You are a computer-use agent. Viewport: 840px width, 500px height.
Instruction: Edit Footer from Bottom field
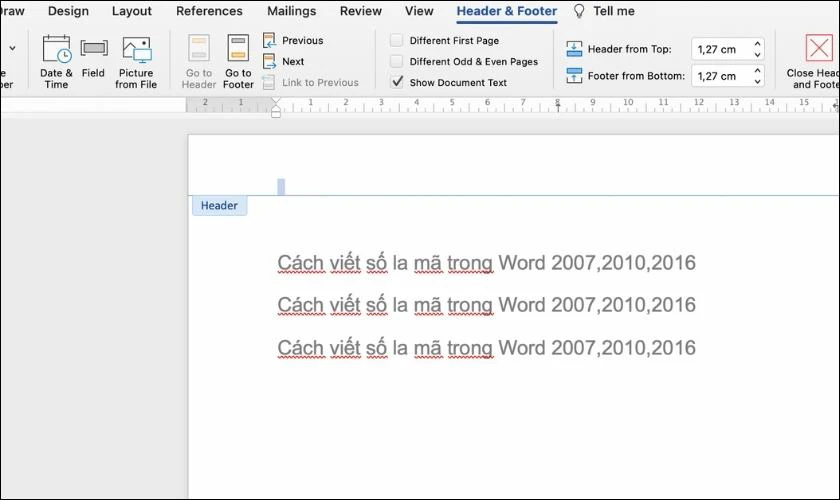click(721, 76)
